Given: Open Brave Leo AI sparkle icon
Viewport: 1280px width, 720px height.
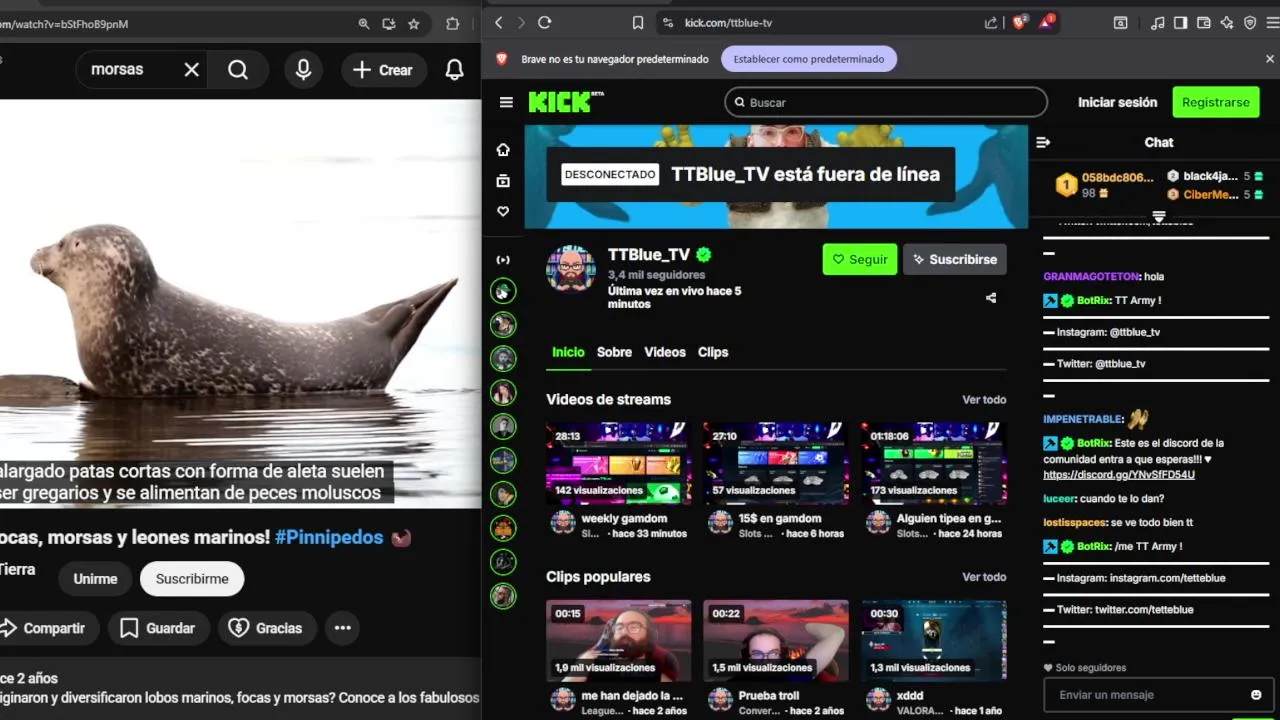Looking at the screenshot, I should [1227, 22].
